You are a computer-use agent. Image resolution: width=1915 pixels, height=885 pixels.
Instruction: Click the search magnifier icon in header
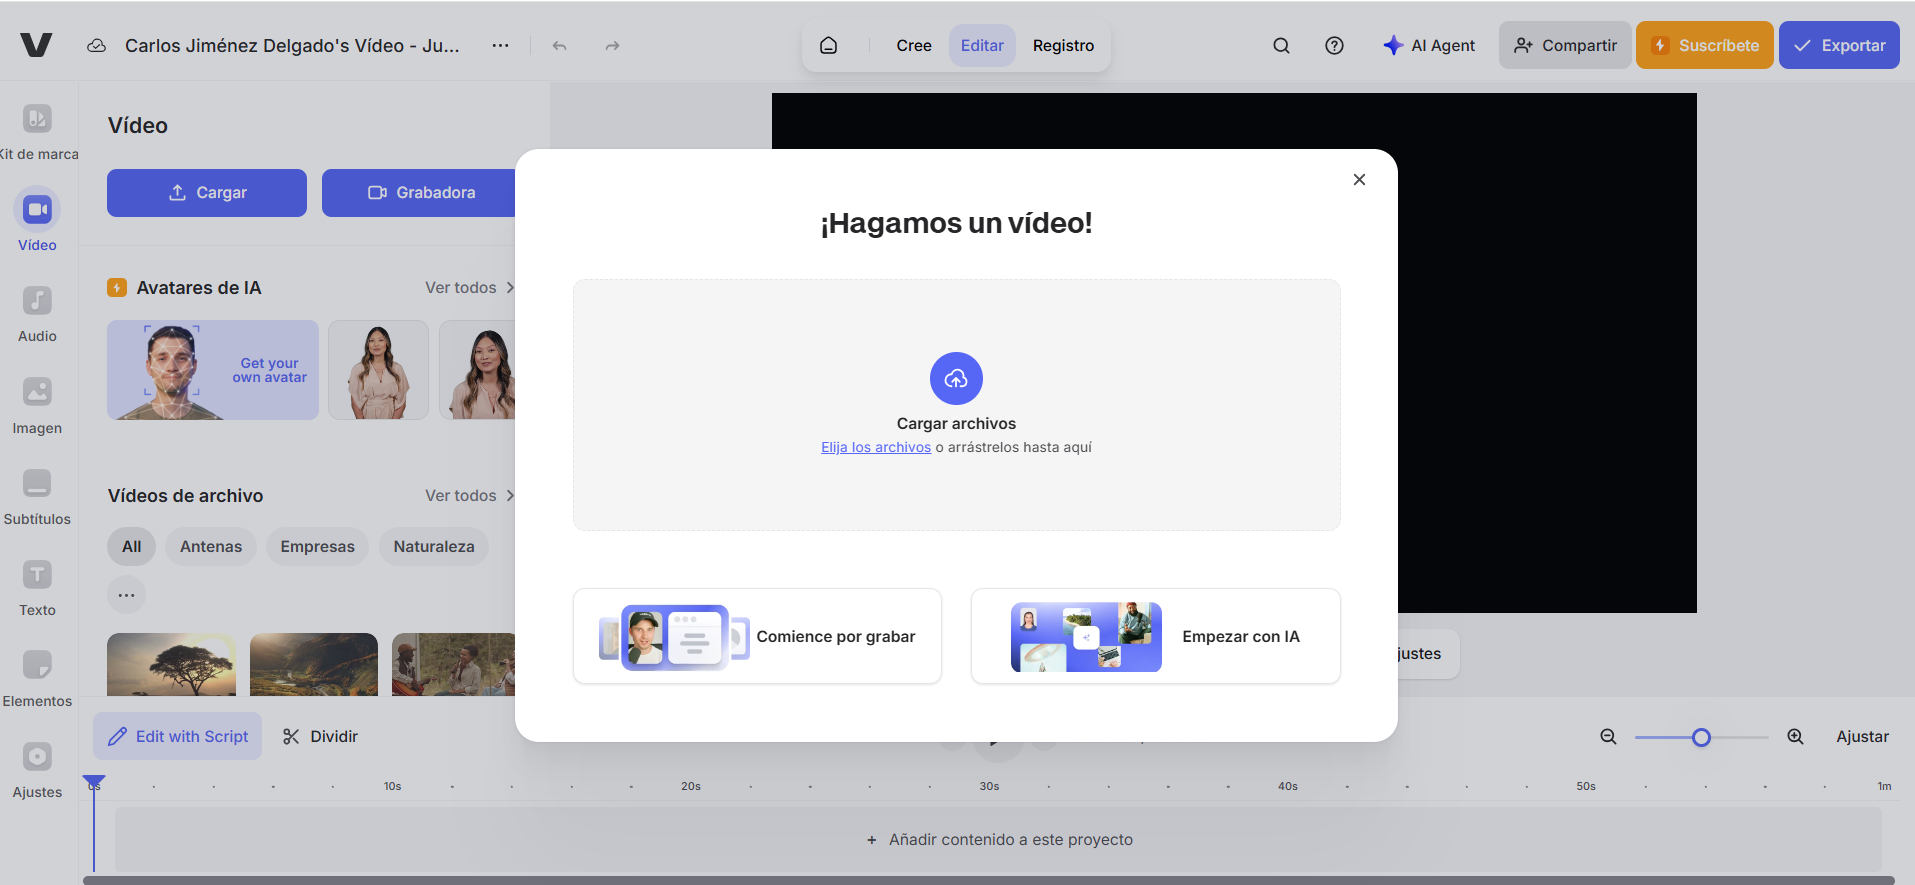coord(1281,46)
